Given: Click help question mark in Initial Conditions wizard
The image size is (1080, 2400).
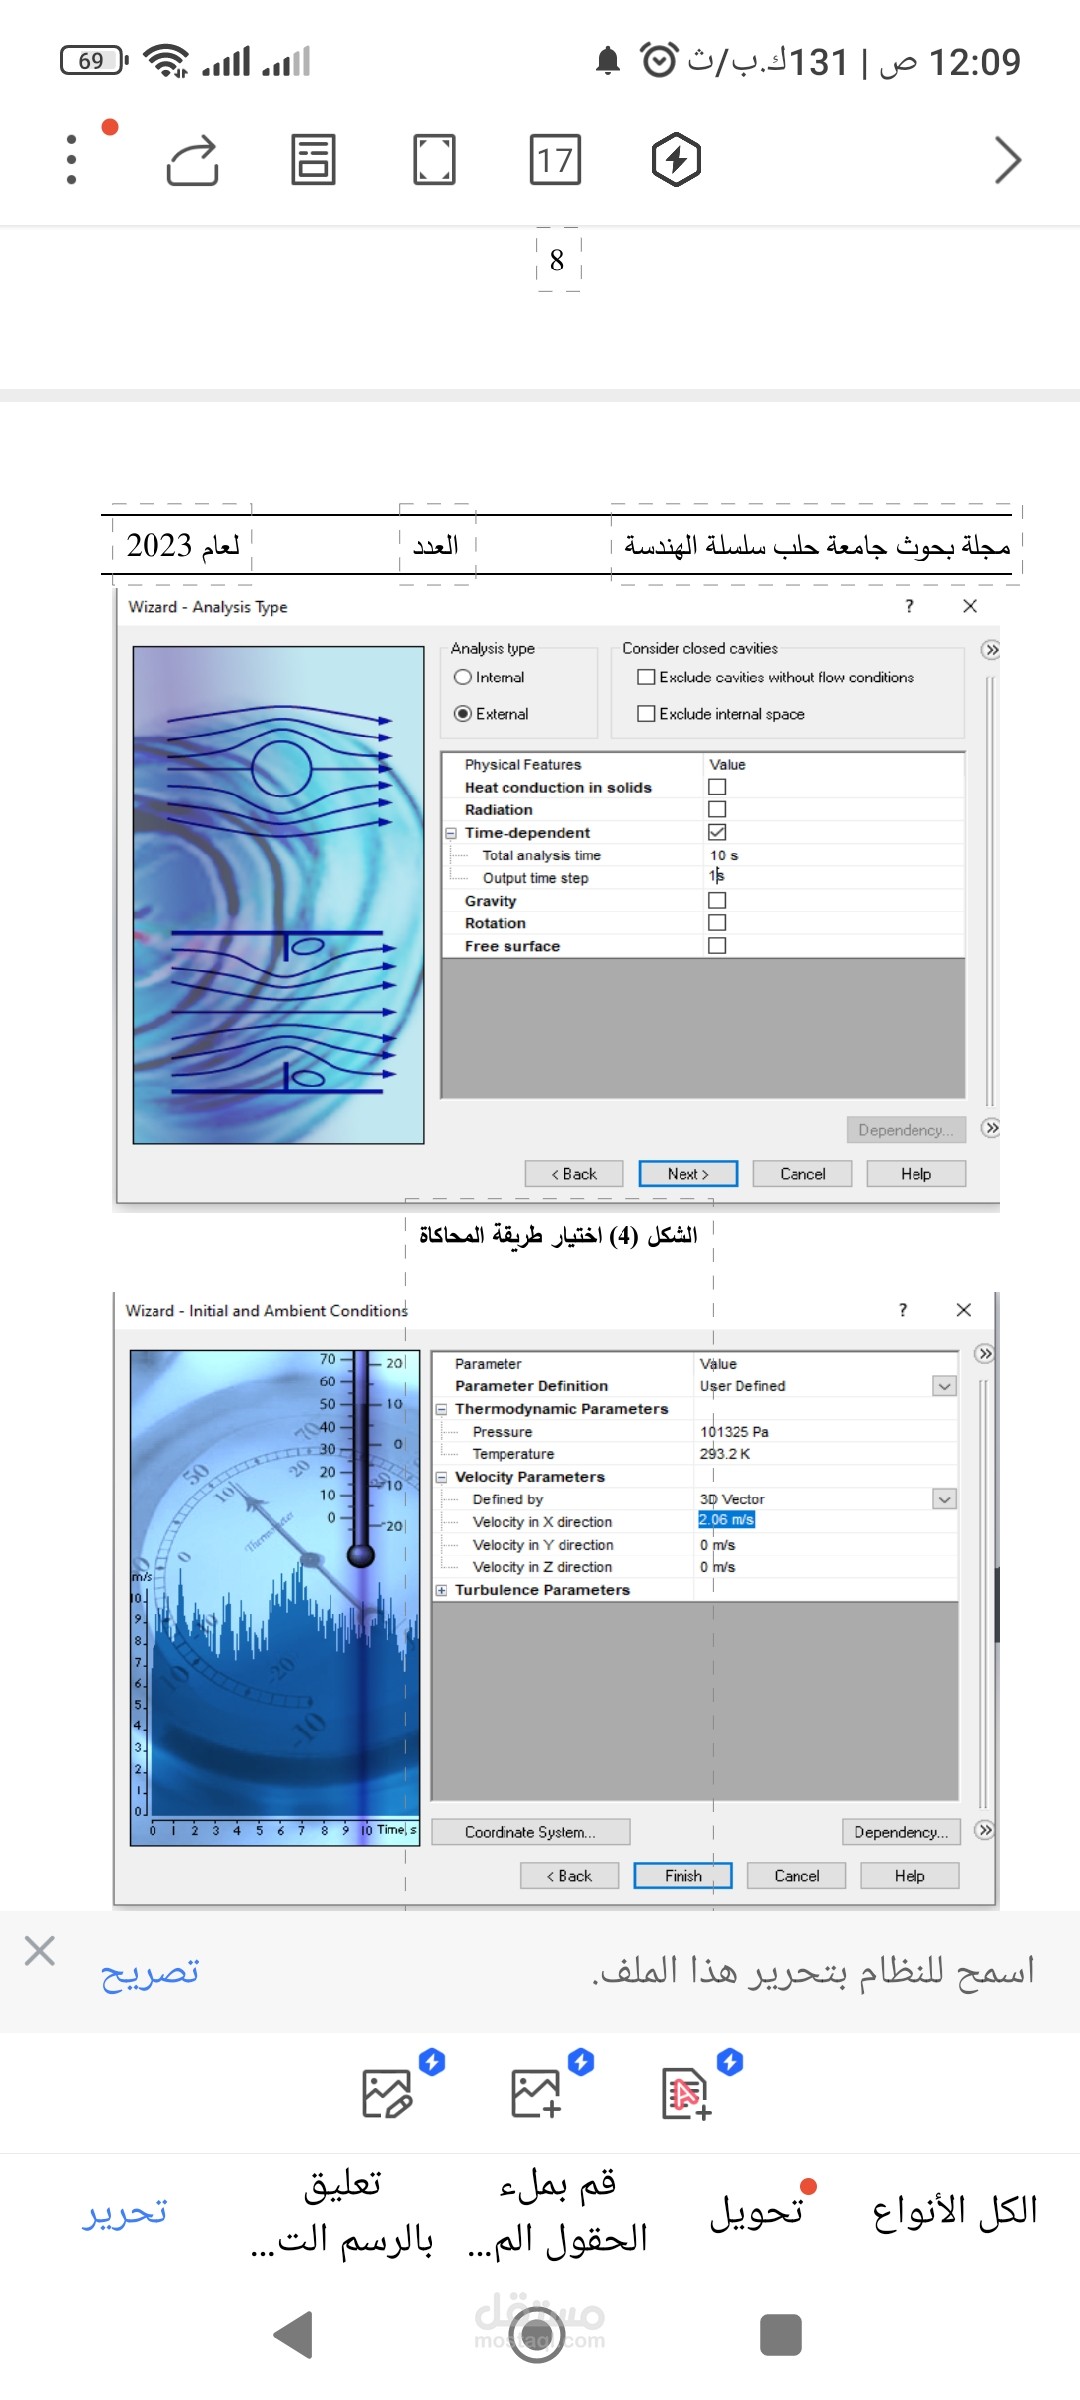Looking at the screenshot, I should [903, 1310].
